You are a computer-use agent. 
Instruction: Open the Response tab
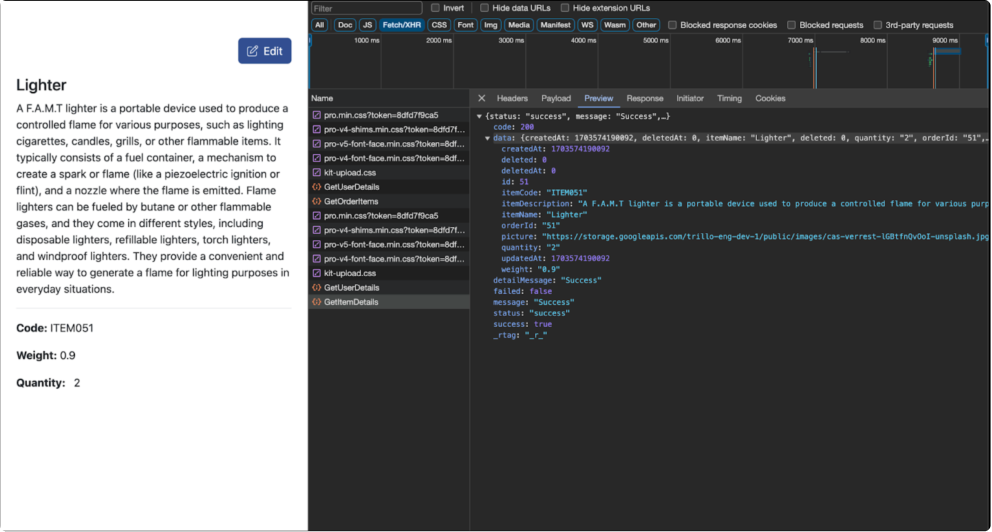645,98
